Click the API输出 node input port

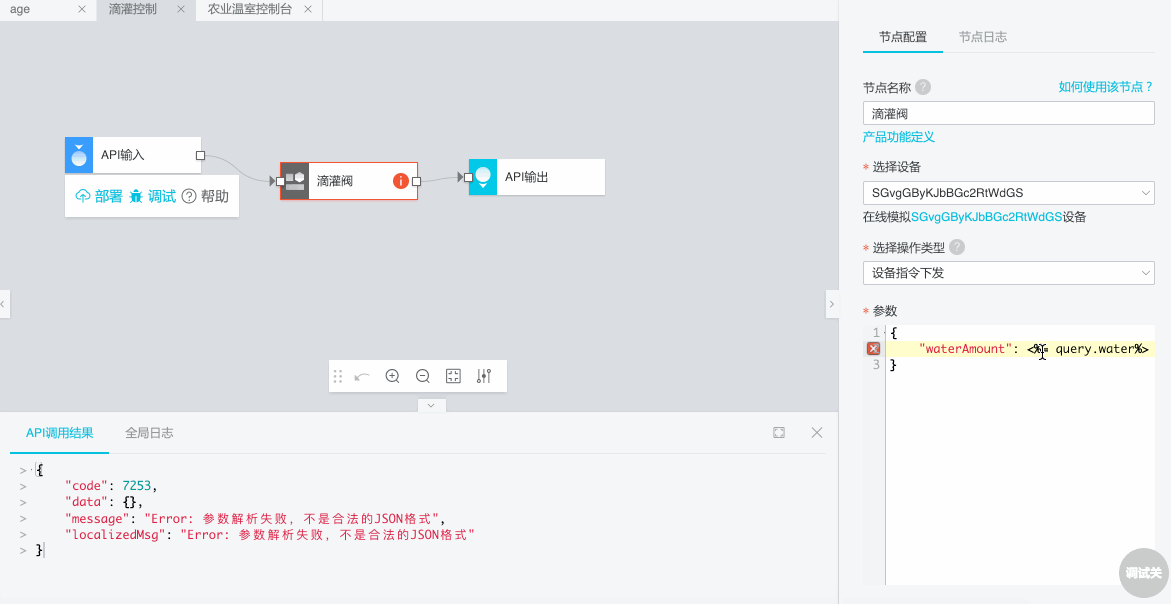click(x=468, y=177)
